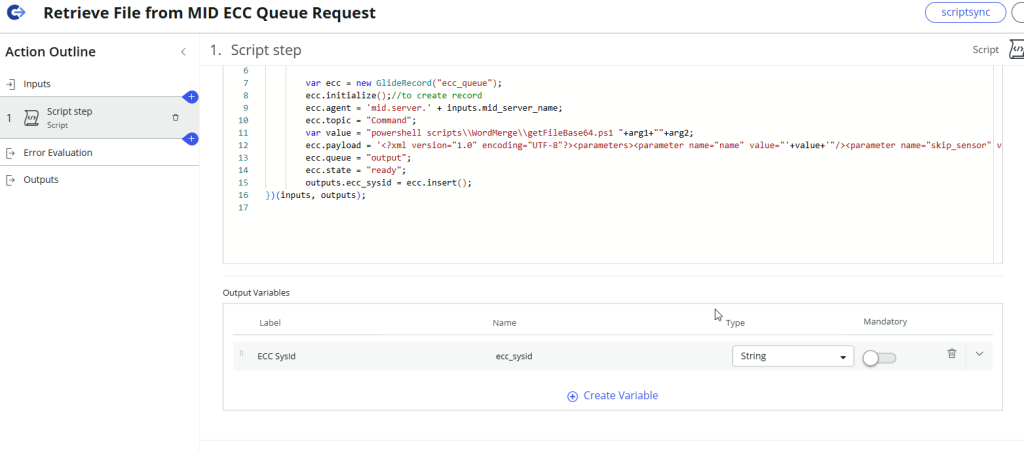Grab the ECC SysId row drag handle

click(x=241, y=354)
